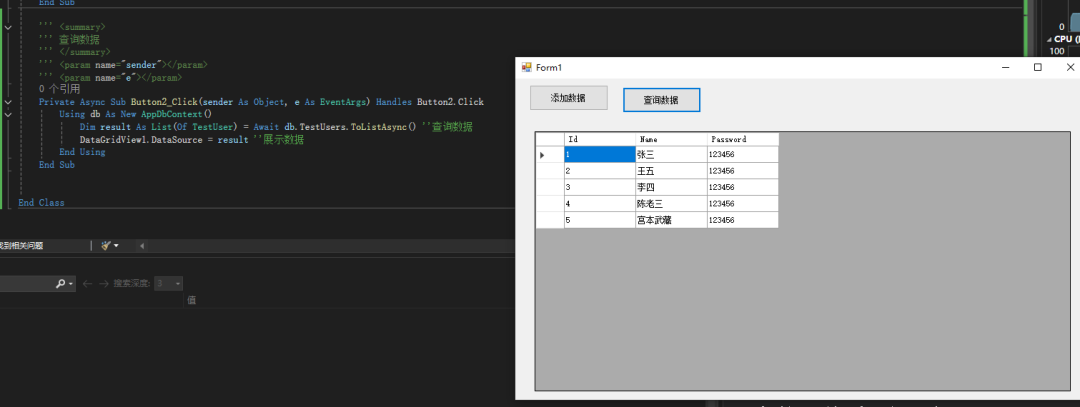Maximize the Form1 window
This screenshot has width=1080, height=407.
(x=1037, y=67)
